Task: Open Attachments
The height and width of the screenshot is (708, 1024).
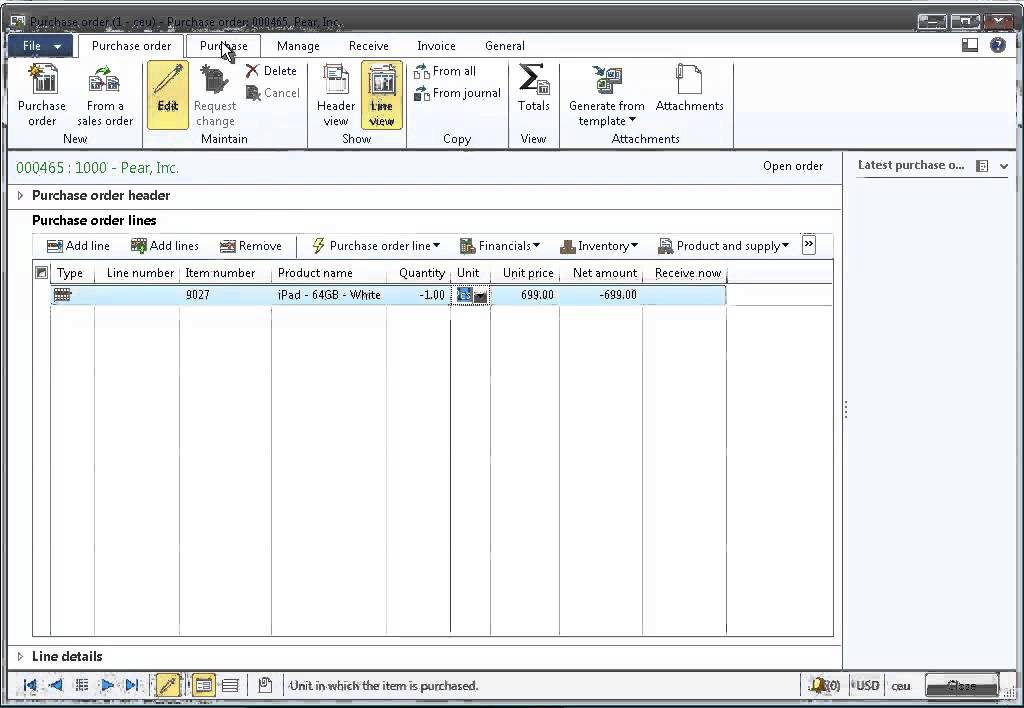Action: pyautogui.click(x=689, y=88)
